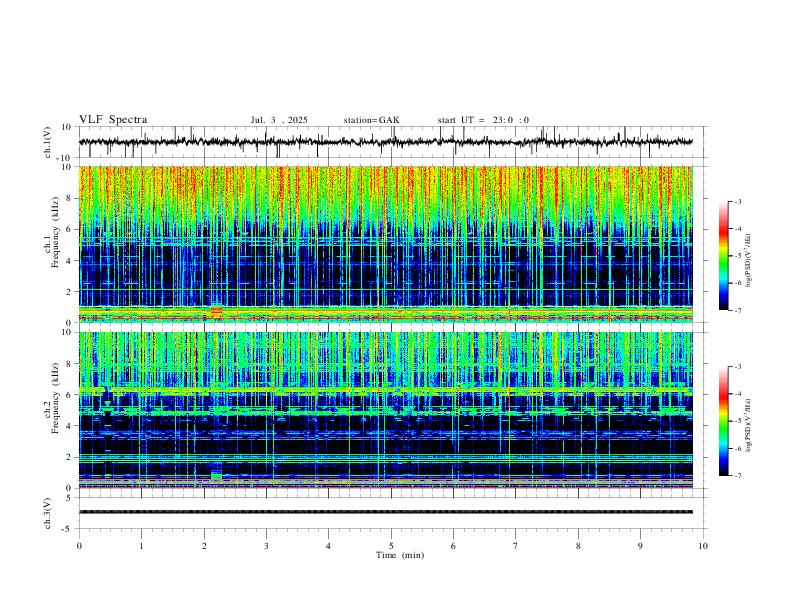
Task: Click the "2" kHz tick on ch.2 spectrogram axis
Action: [x=71, y=457]
